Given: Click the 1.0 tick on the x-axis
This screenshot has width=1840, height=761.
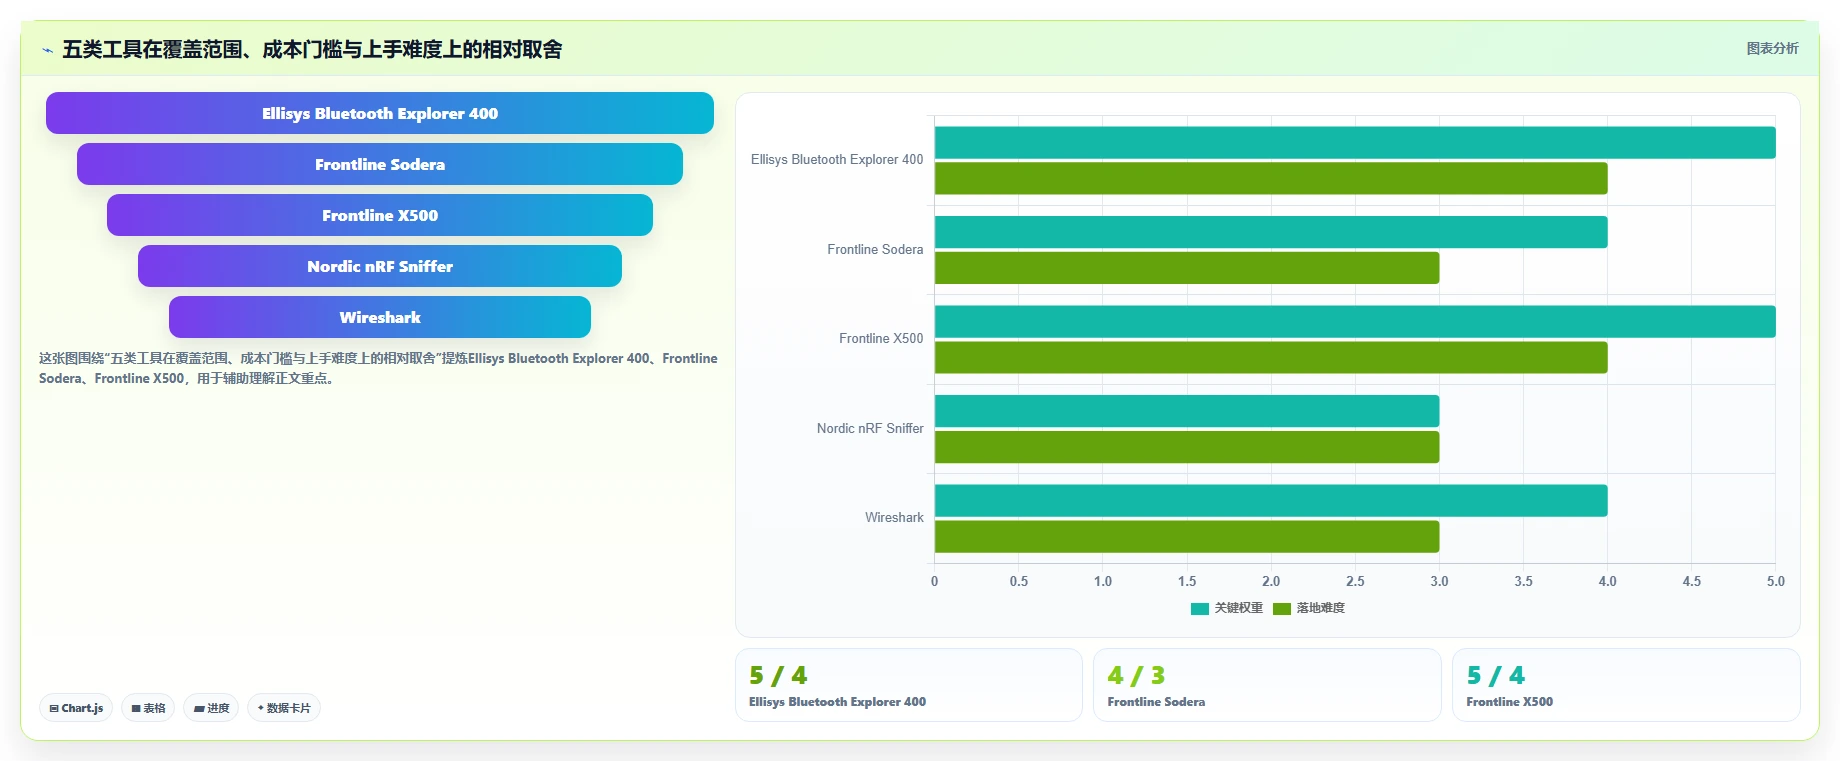Looking at the screenshot, I should pos(1103,581).
